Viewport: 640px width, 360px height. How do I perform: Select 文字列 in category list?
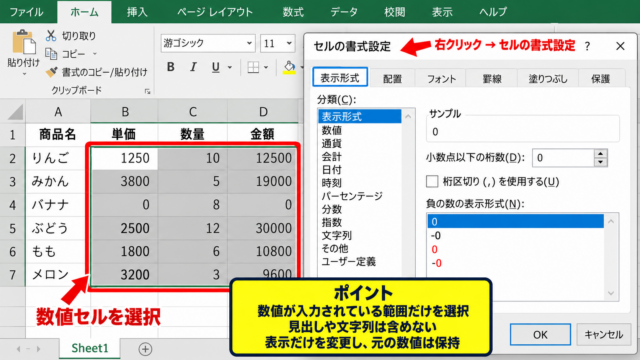pyautogui.click(x=337, y=235)
